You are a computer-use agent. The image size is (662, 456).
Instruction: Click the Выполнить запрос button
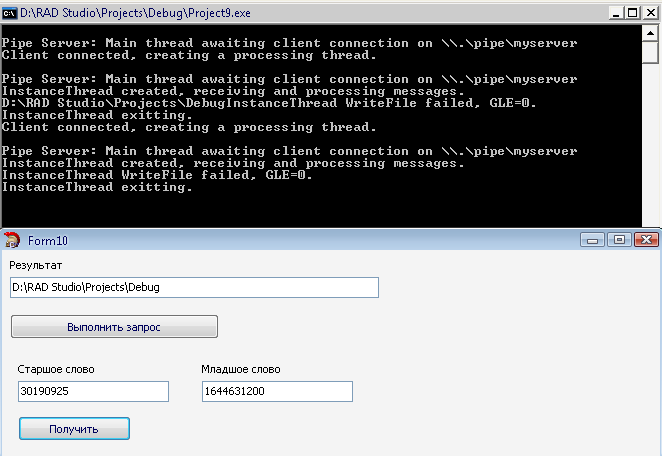[x=114, y=326]
